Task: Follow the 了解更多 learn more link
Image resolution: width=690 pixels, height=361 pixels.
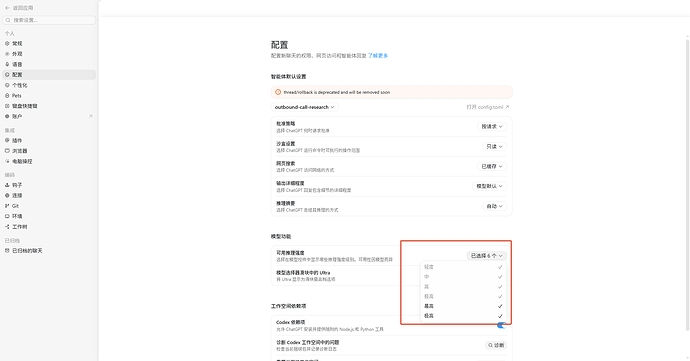Action: click(x=378, y=55)
